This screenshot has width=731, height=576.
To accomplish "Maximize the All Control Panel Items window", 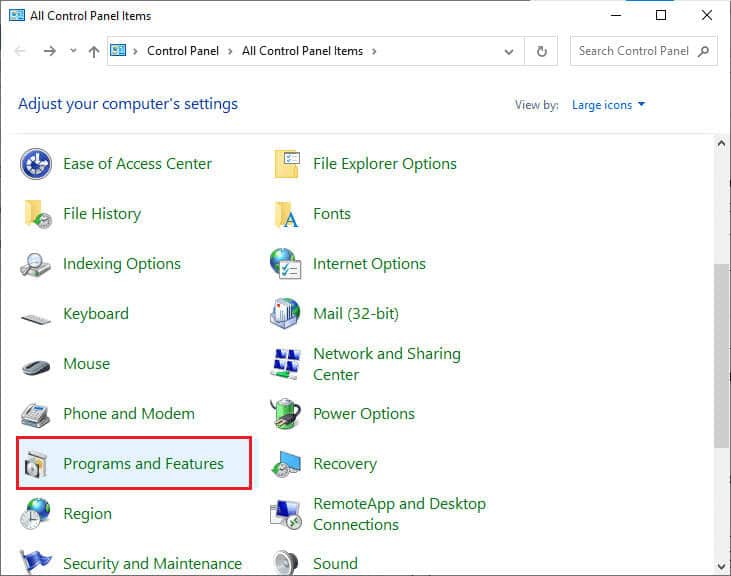I will click(x=661, y=15).
